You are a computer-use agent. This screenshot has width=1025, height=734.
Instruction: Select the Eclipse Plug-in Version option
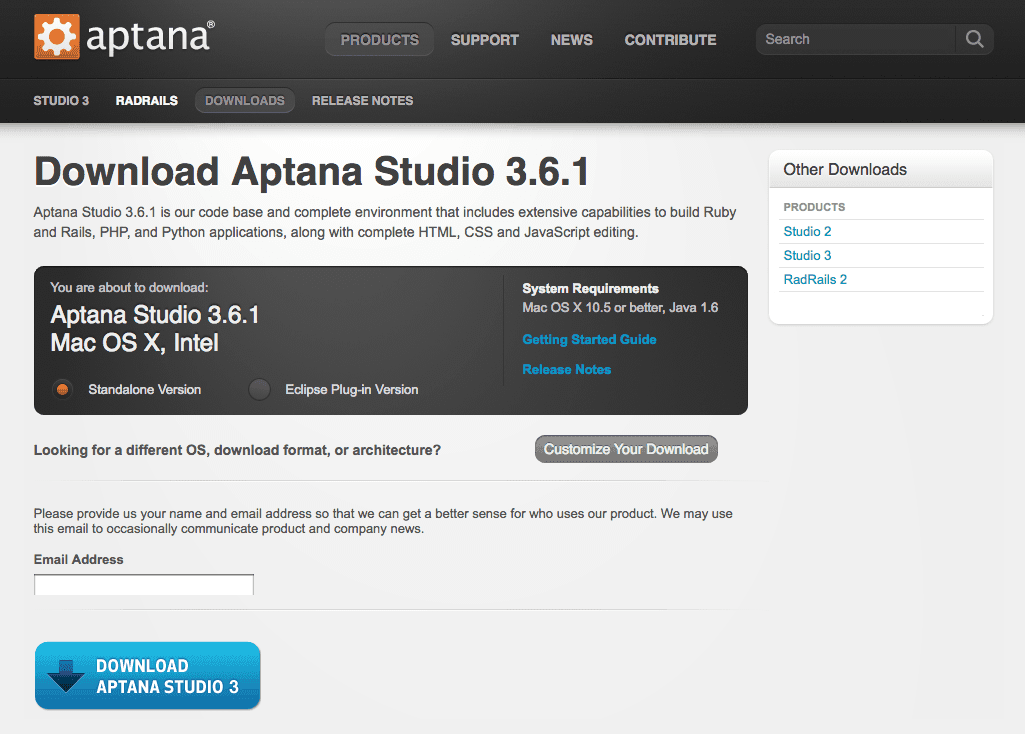coord(259,389)
